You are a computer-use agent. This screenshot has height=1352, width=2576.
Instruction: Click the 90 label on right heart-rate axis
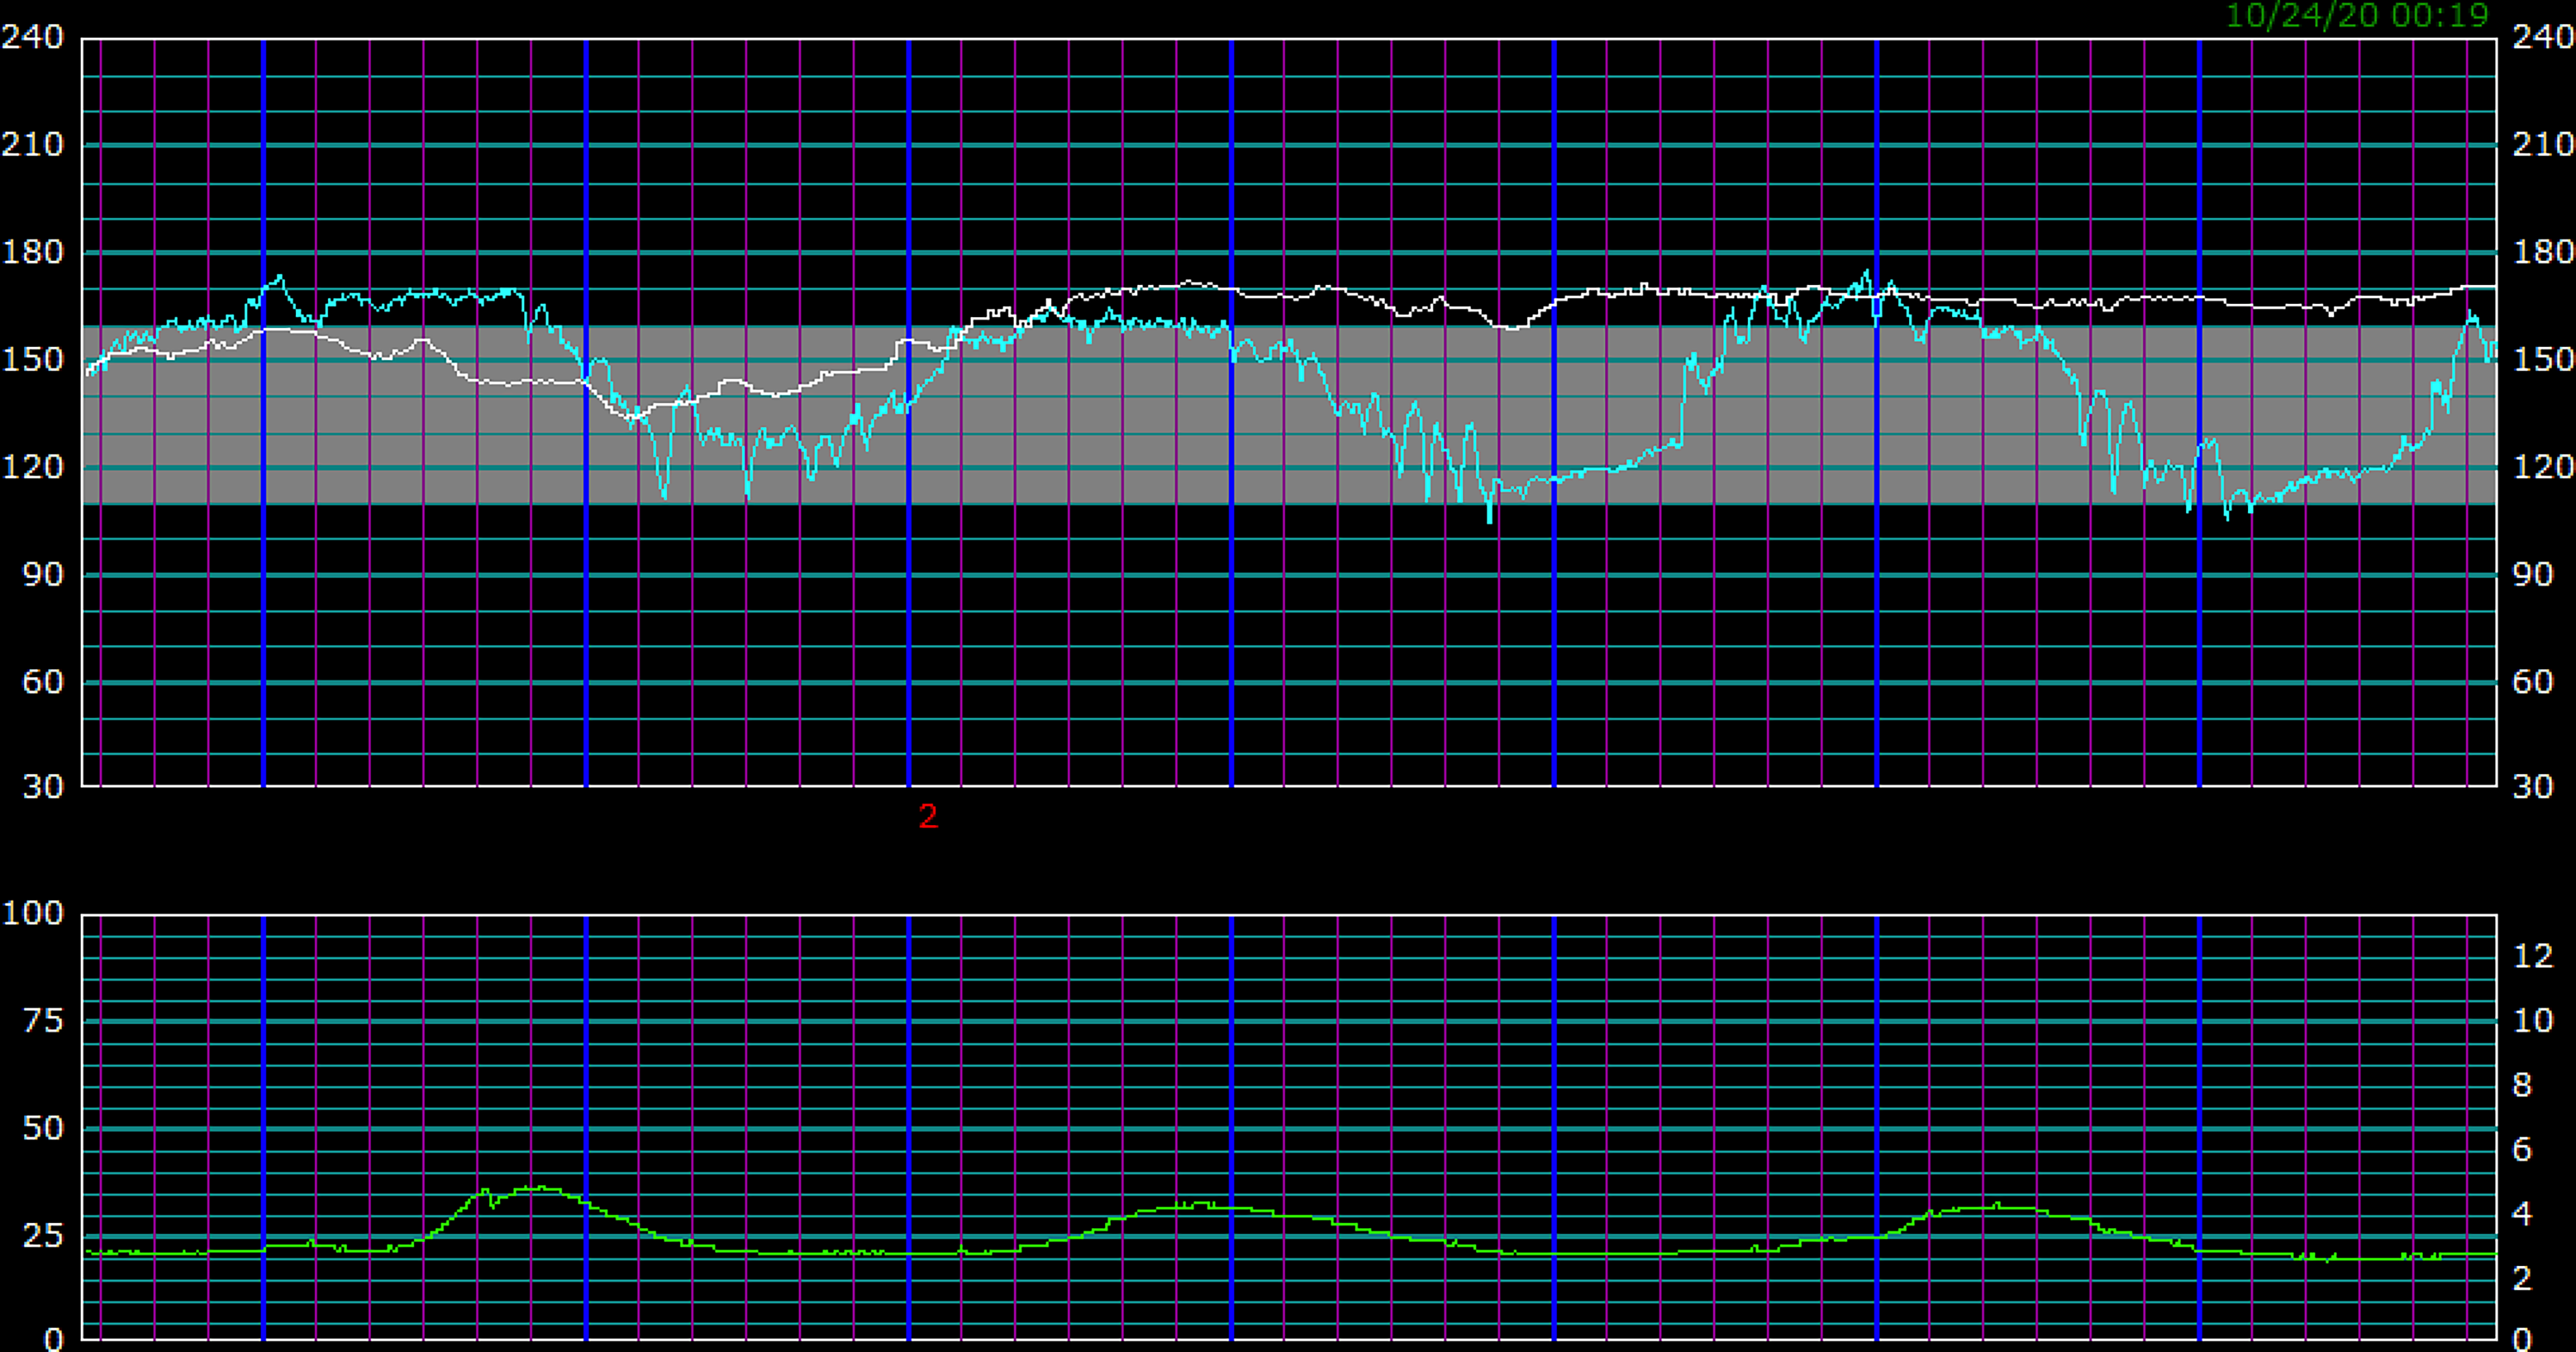coord(2533,575)
